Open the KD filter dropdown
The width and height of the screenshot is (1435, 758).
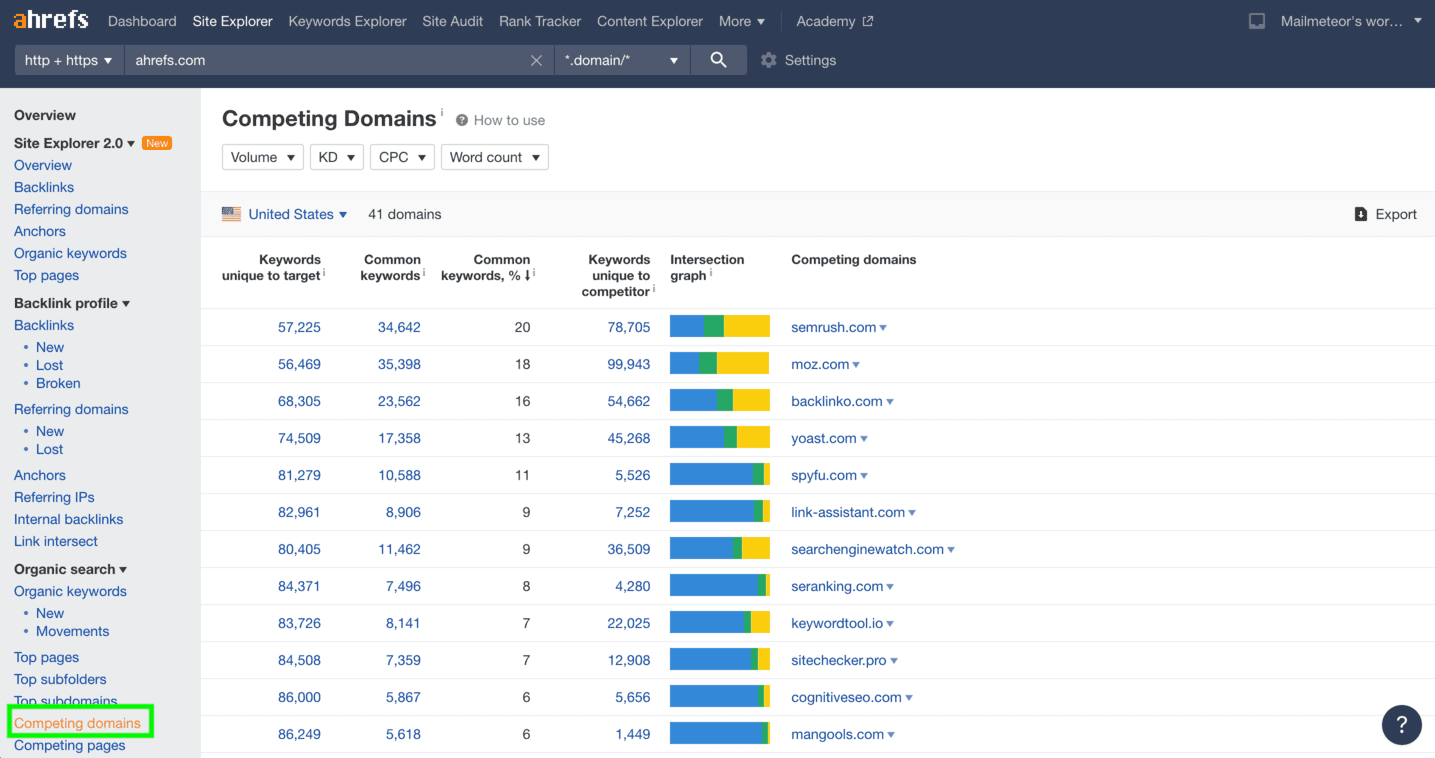coord(336,157)
